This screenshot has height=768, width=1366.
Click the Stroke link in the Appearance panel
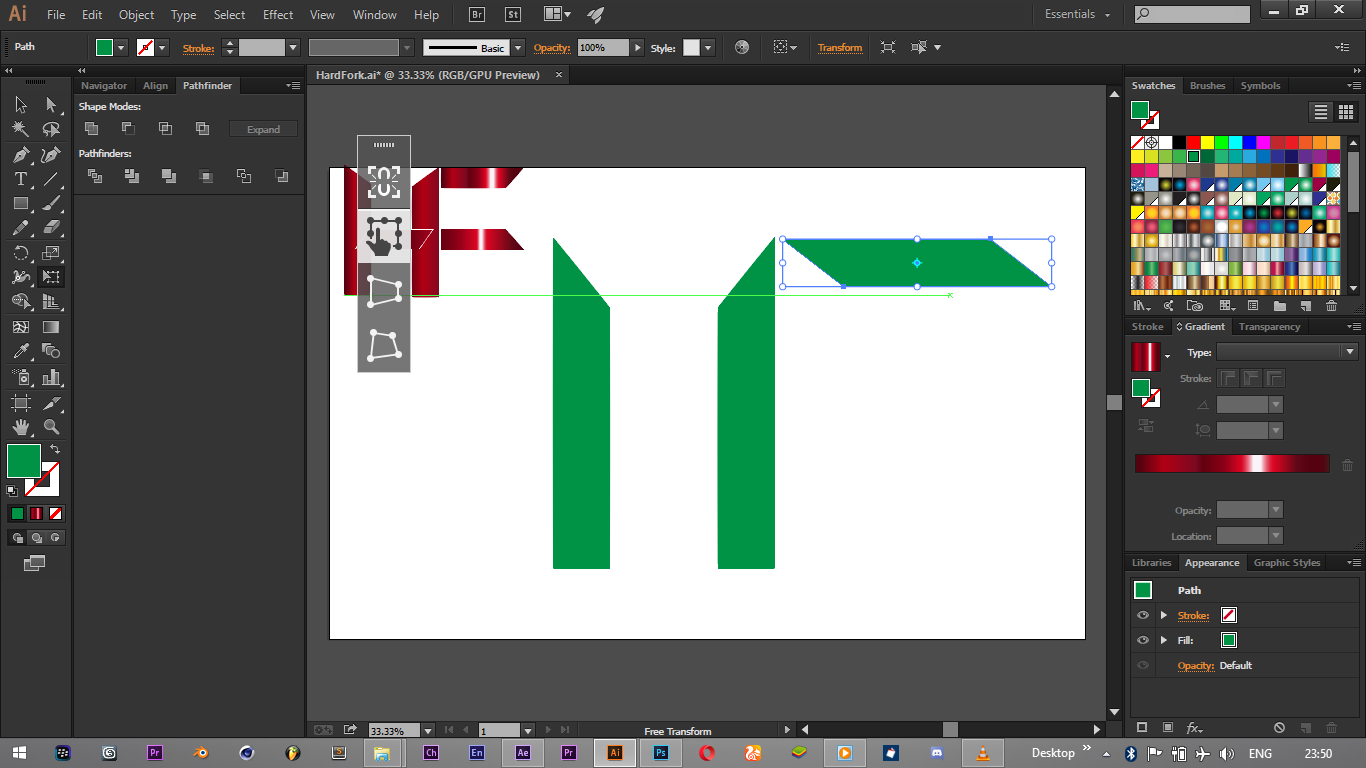pyautogui.click(x=1193, y=615)
